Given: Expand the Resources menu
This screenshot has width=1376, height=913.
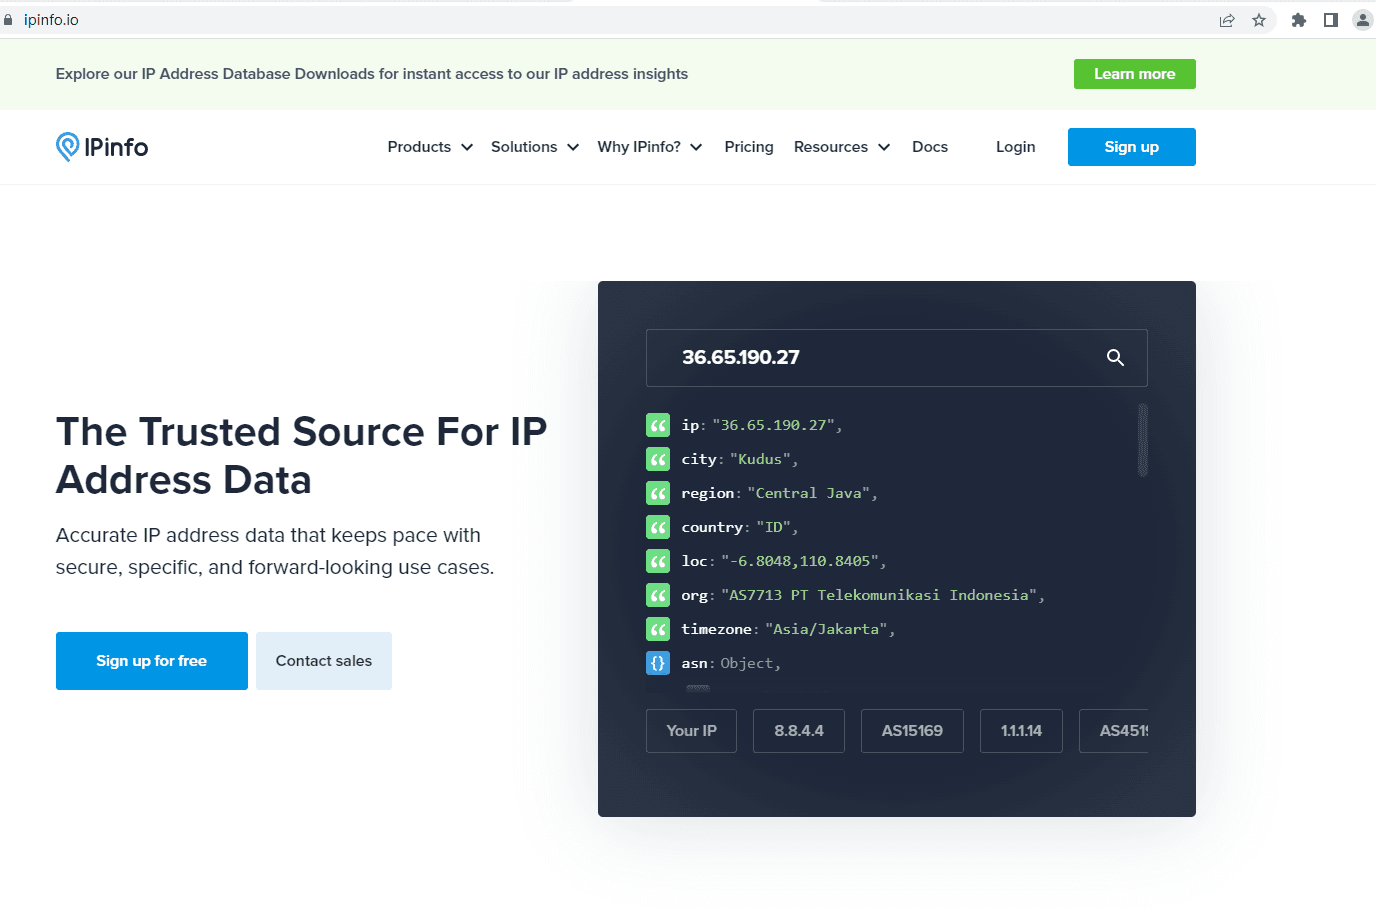Looking at the screenshot, I should (x=842, y=147).
